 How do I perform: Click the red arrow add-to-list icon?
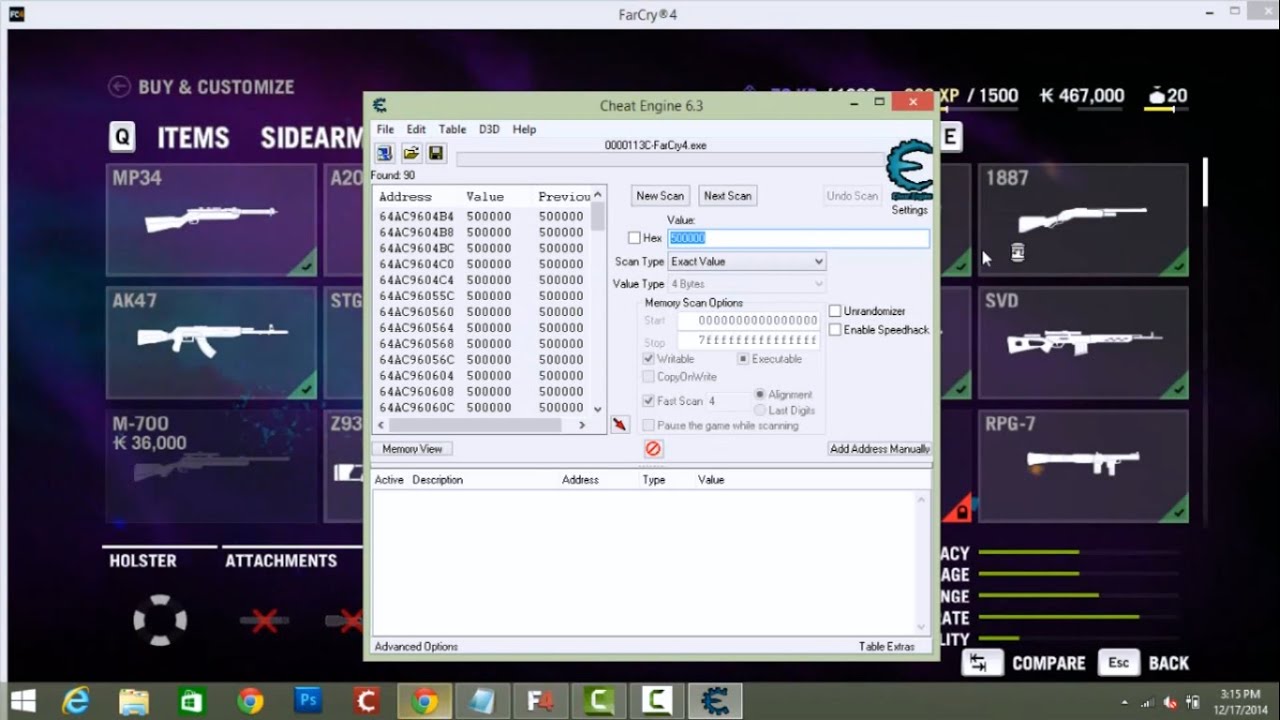(620, 425)
